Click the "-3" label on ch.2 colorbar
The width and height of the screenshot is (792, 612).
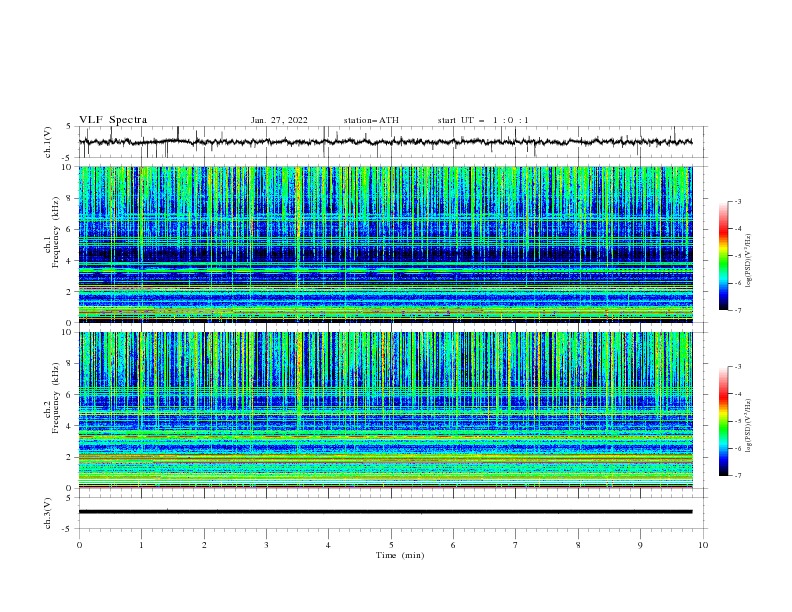tap(737, 367)
